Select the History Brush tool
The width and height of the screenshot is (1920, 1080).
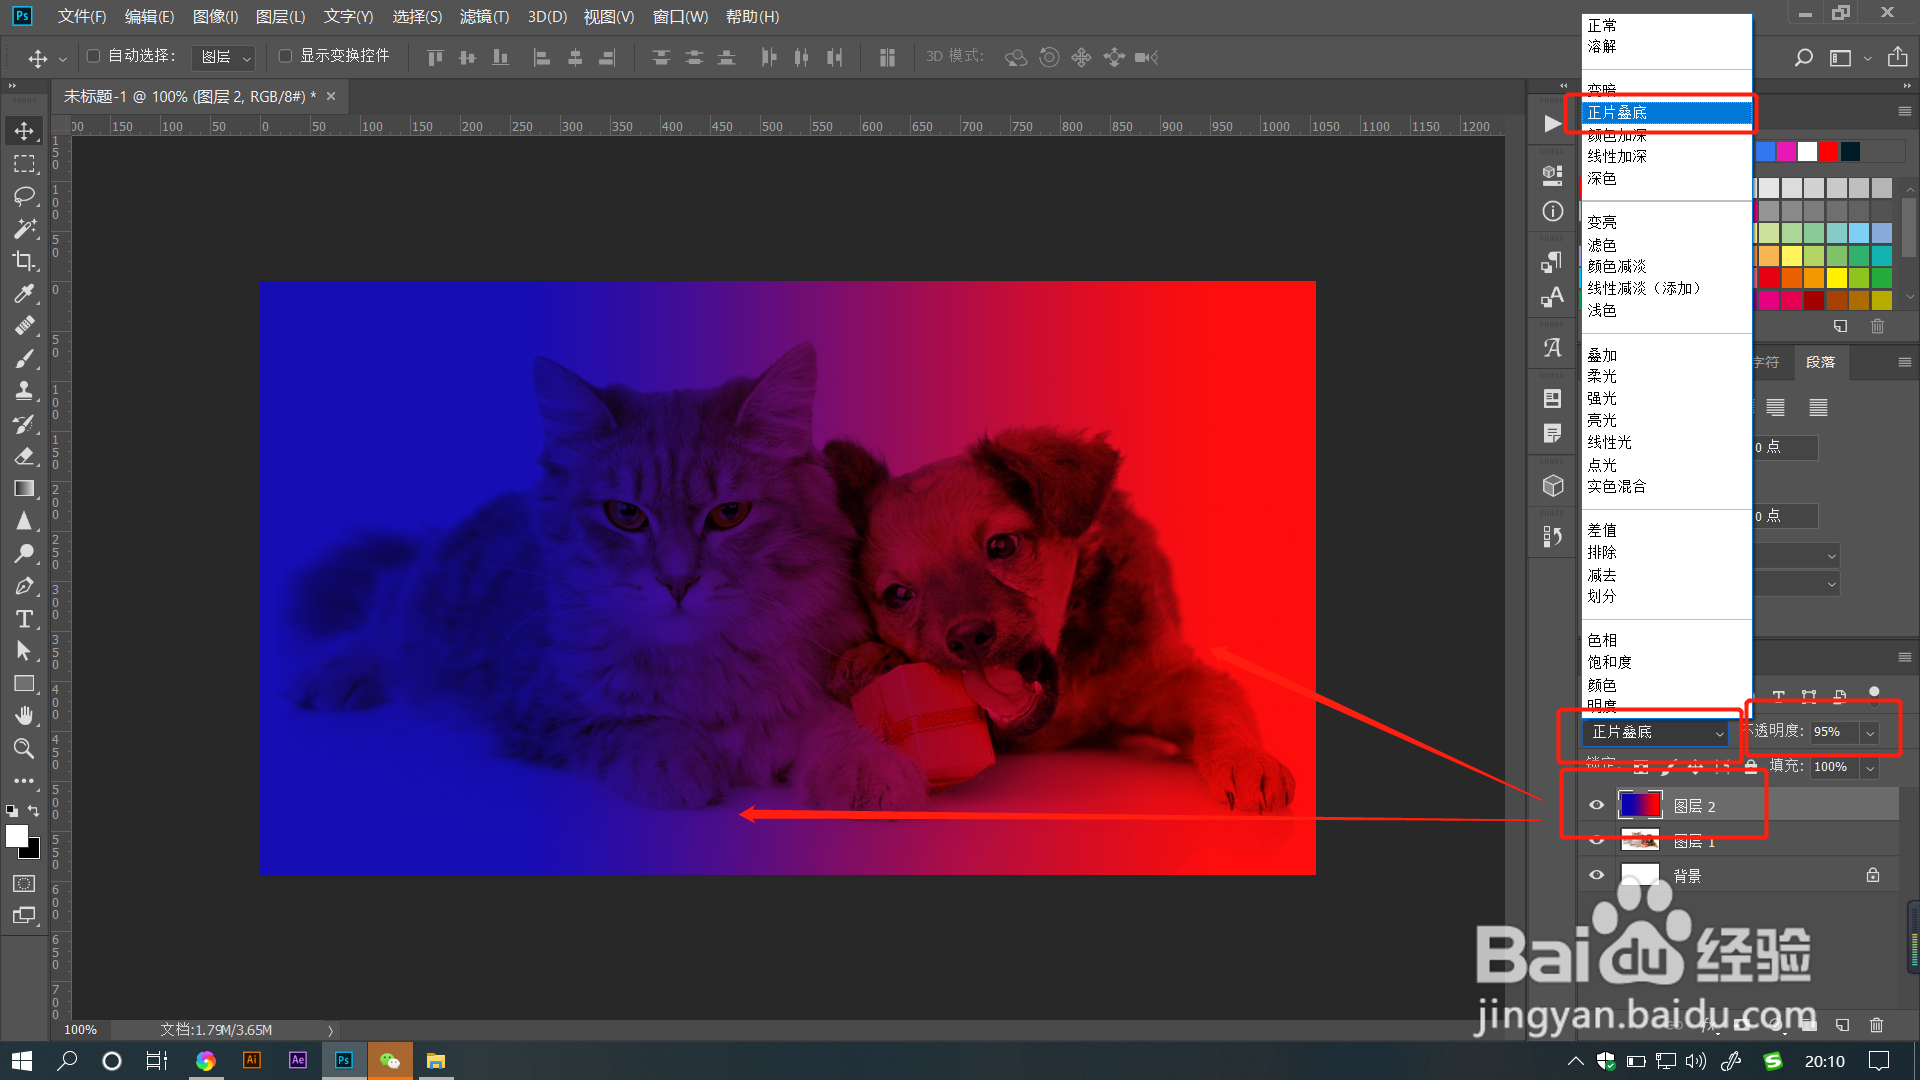click(24, 424)
